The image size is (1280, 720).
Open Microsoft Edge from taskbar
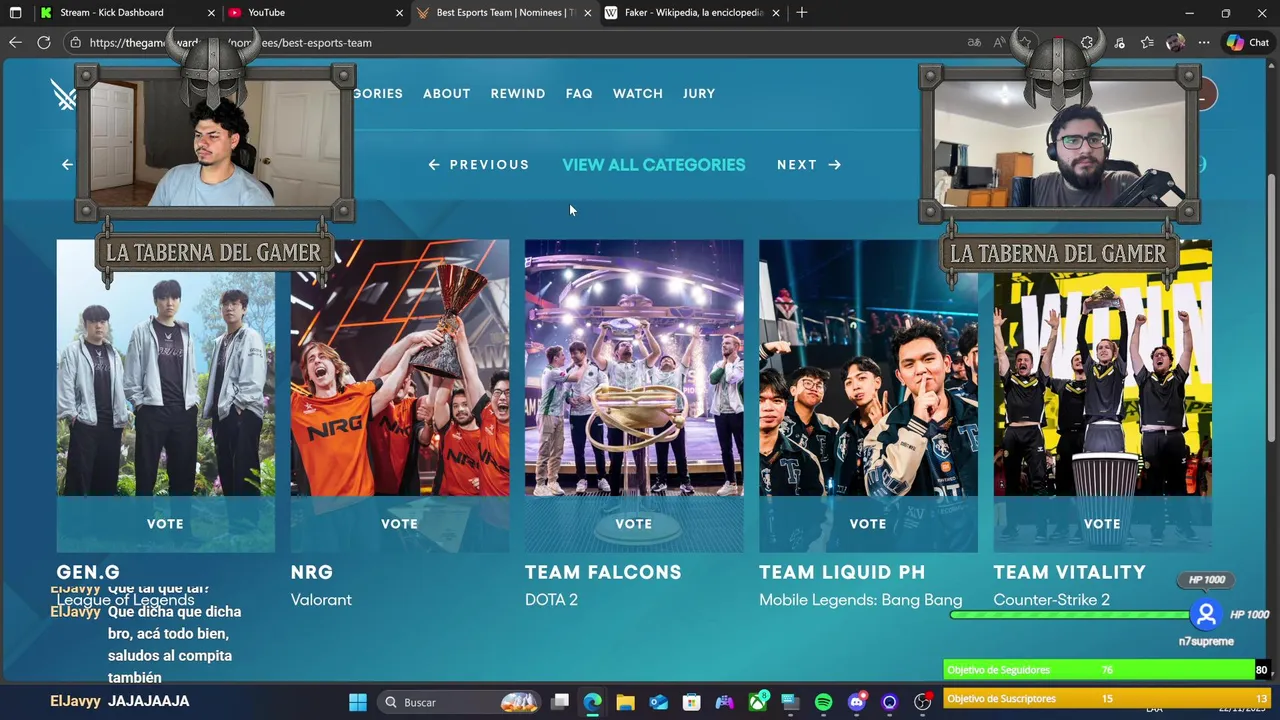(x=593, y=702)
